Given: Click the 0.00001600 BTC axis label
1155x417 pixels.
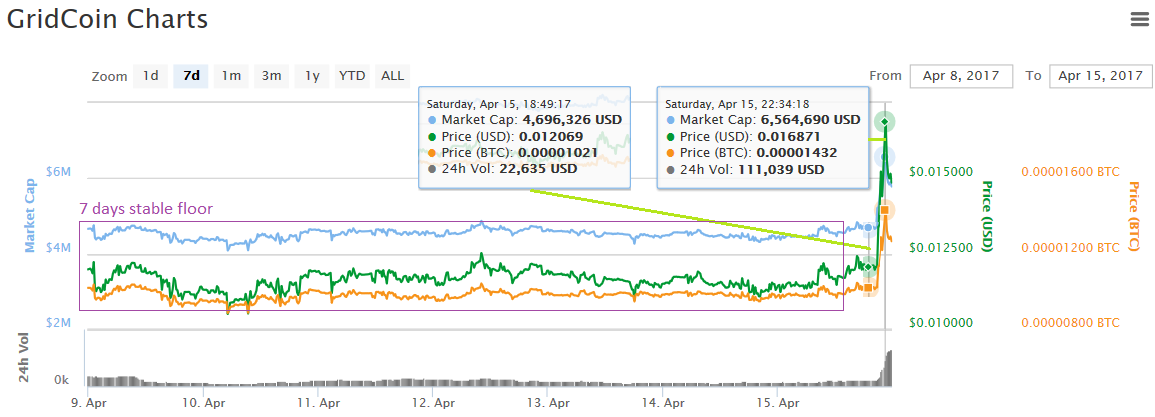Looking at the screenshot, I should (1070, 172).
